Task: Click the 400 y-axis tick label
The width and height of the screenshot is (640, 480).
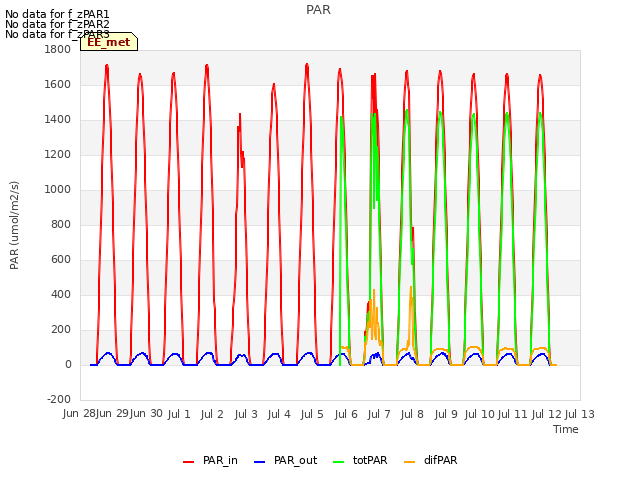Action: pos(61,295)
